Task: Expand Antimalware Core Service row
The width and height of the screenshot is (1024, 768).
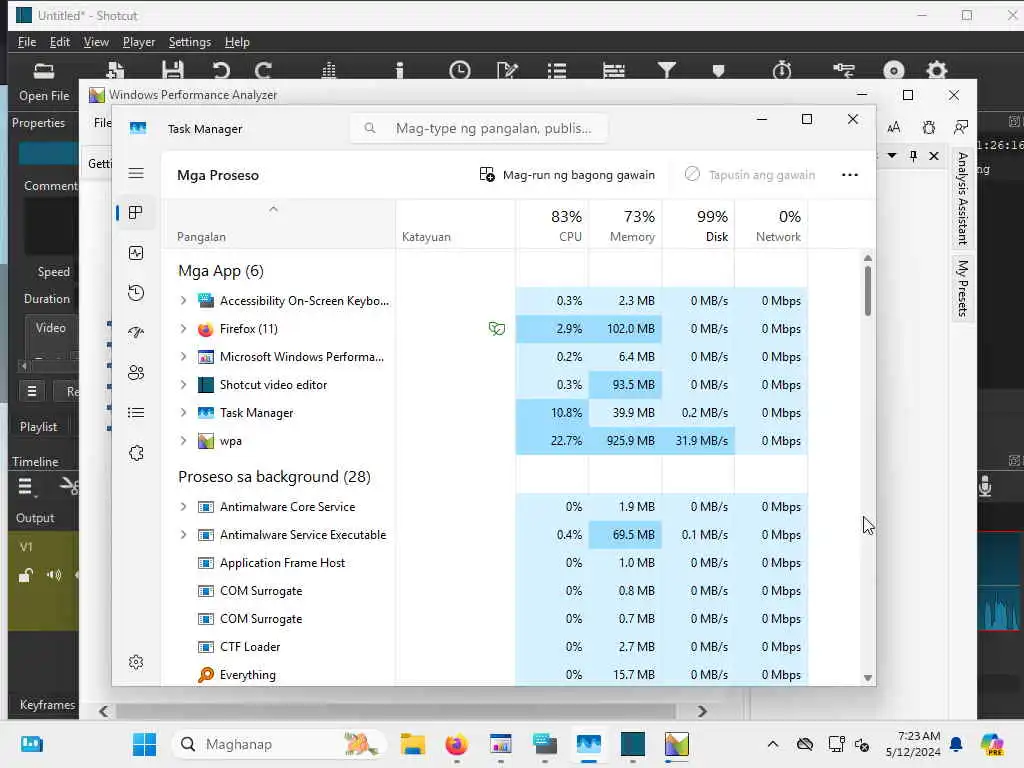Action: coord(184,507)
